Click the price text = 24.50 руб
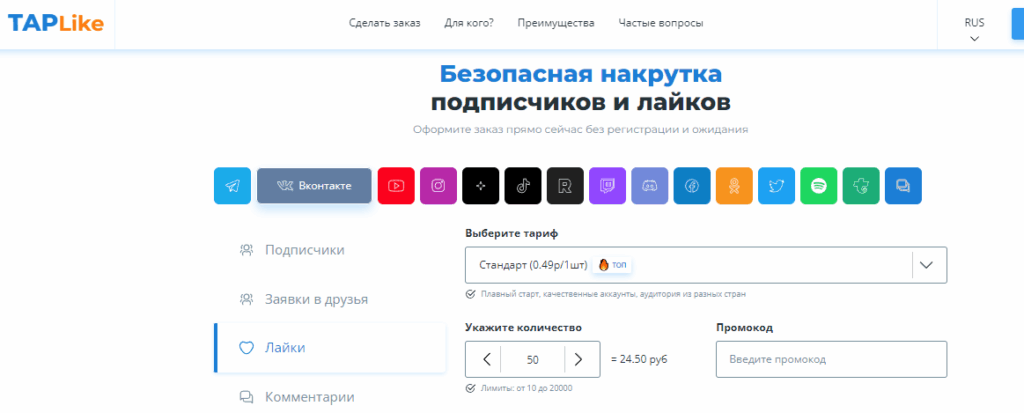The width and height of the screenshot is (1024, 413). 639,359
